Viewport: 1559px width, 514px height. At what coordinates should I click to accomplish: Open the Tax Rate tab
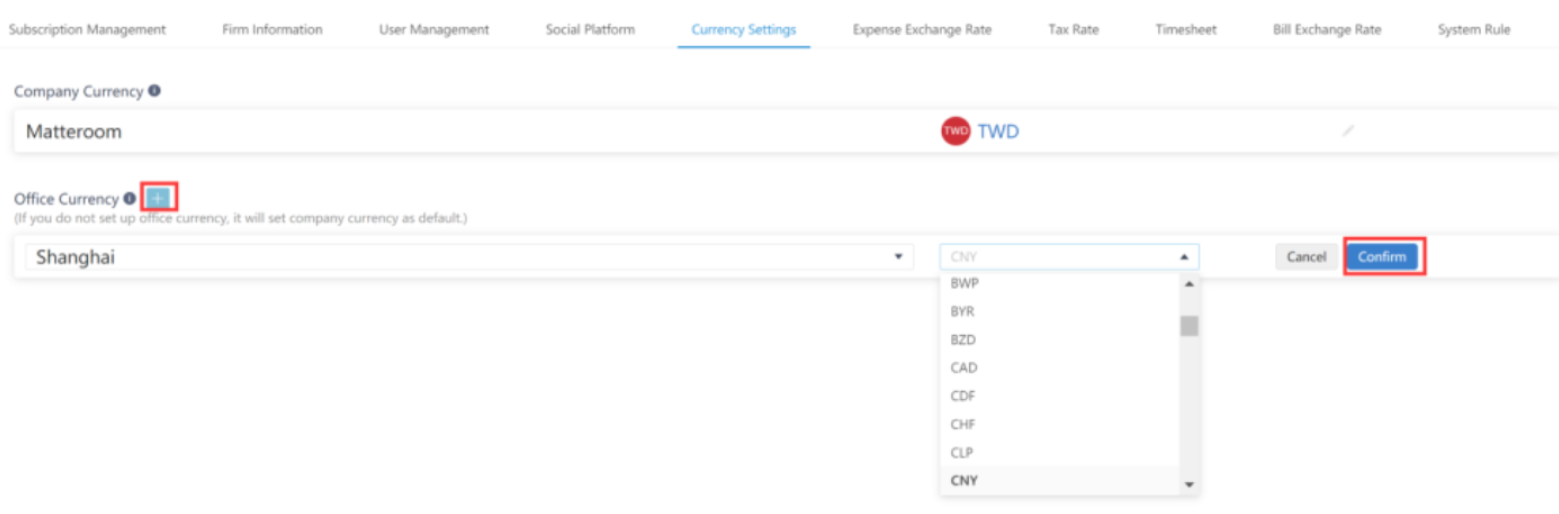click(x=1073, y=29)
